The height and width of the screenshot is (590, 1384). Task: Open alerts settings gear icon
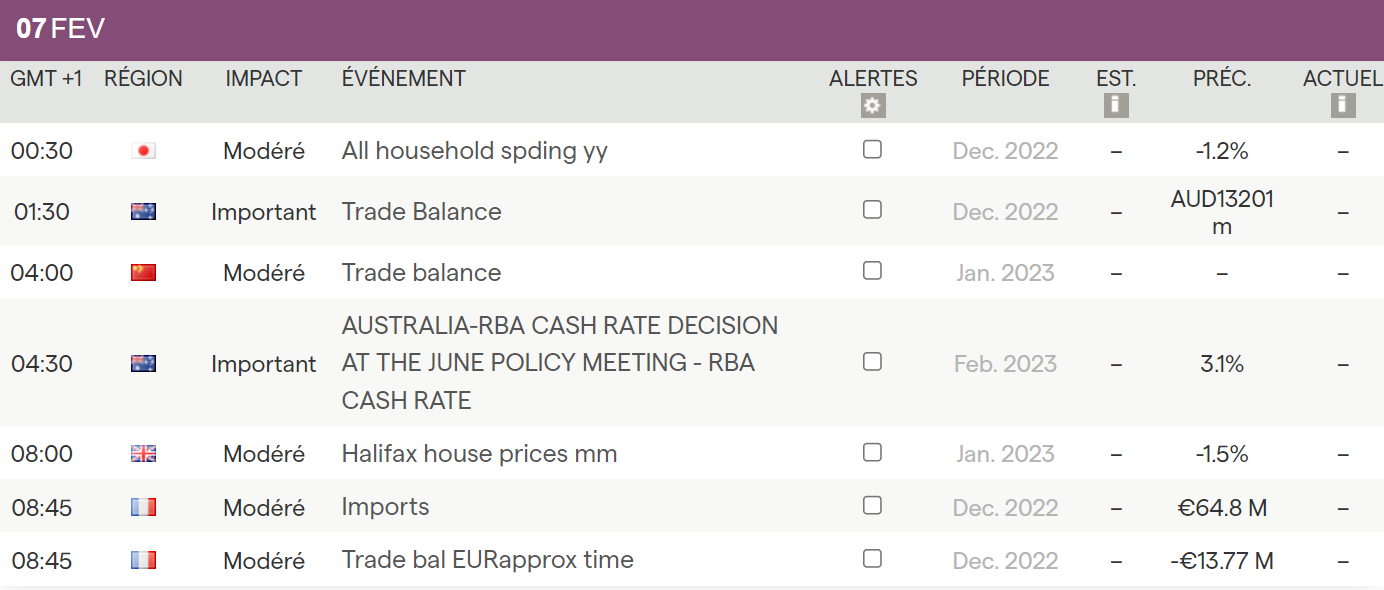[873, 106]
